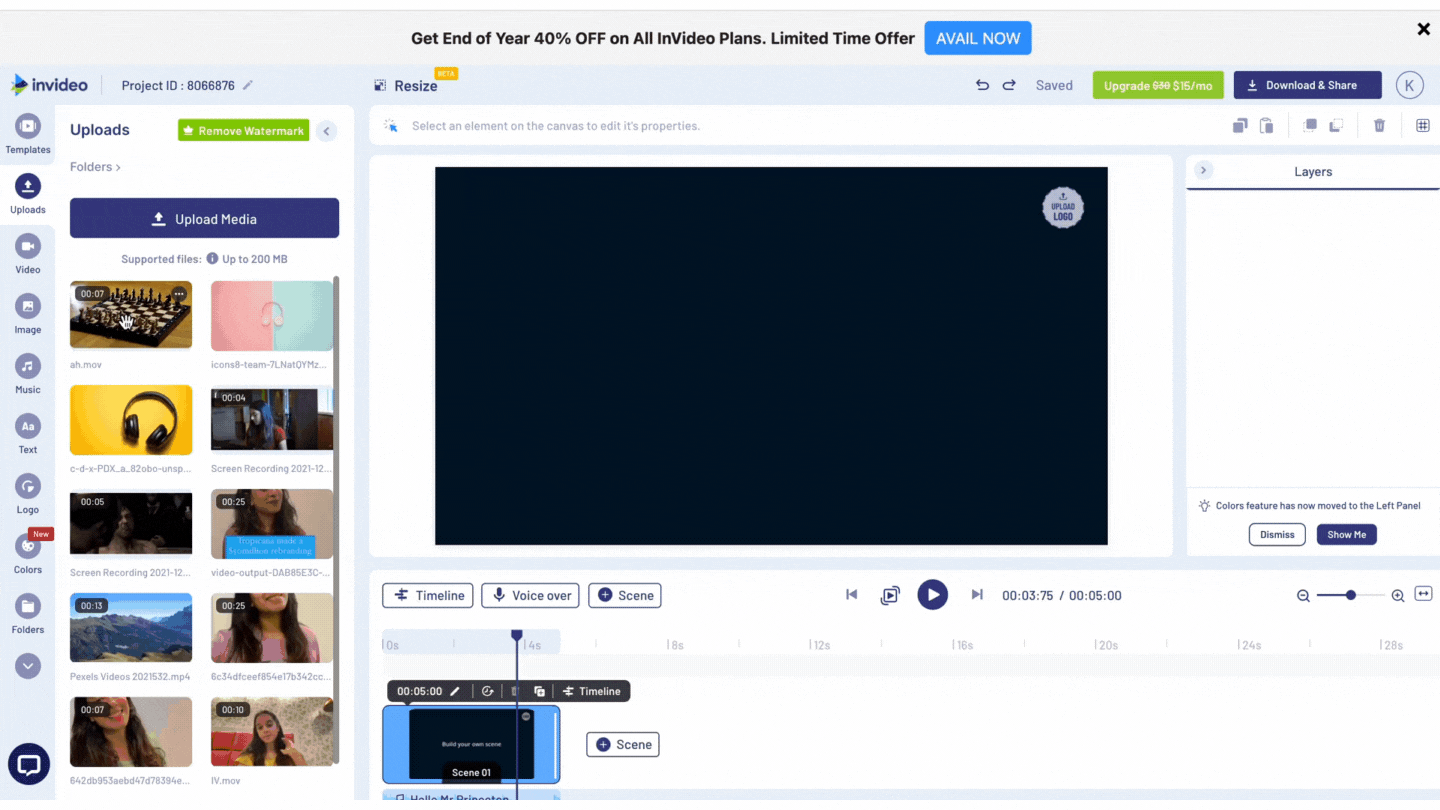Click the playhead marker on the timeline ruler
Screen dimensions: 1440x810
[x=517, y=636]
